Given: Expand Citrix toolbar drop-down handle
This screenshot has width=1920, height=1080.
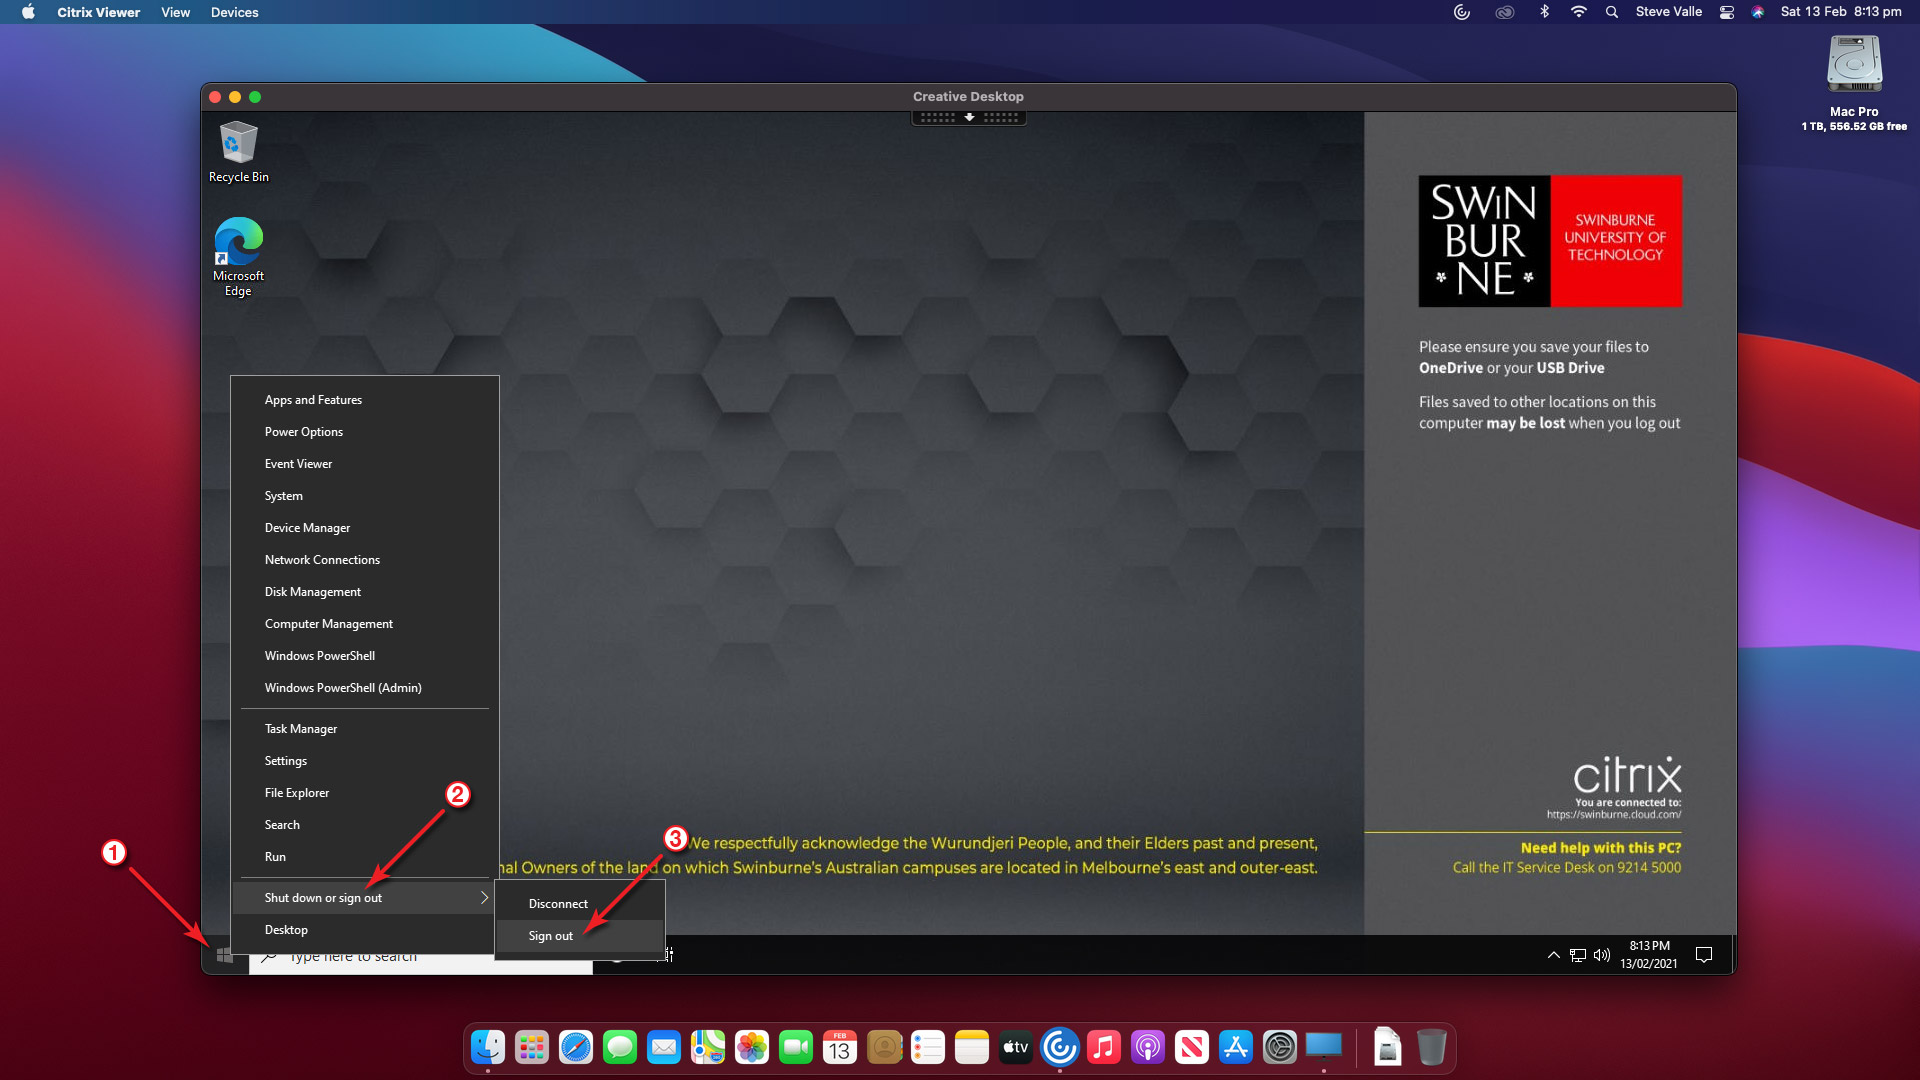Looking at the screenshot, I should (969, 117).
